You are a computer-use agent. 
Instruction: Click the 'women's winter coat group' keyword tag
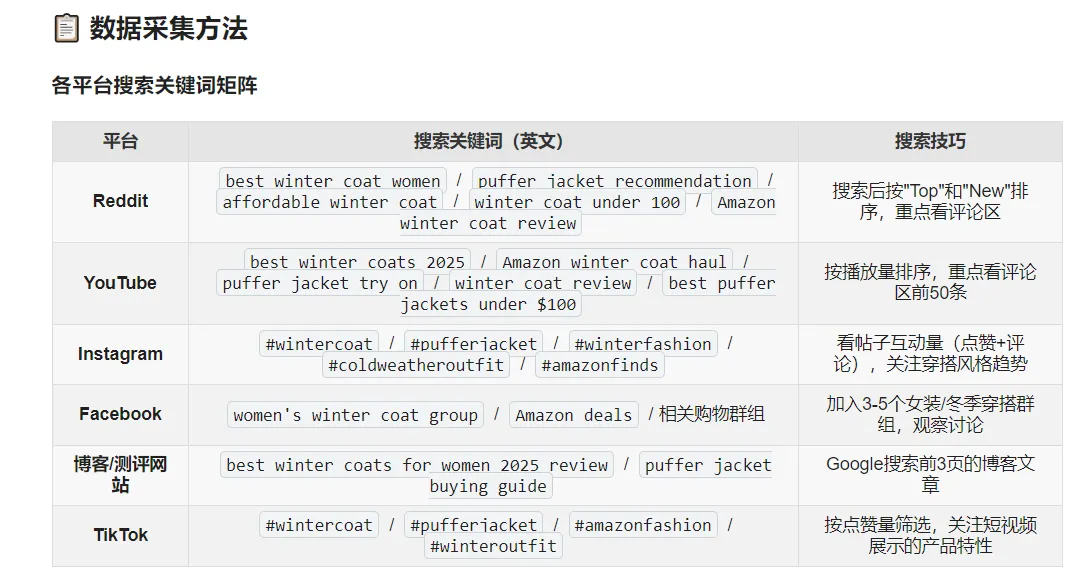pos(355,415)
